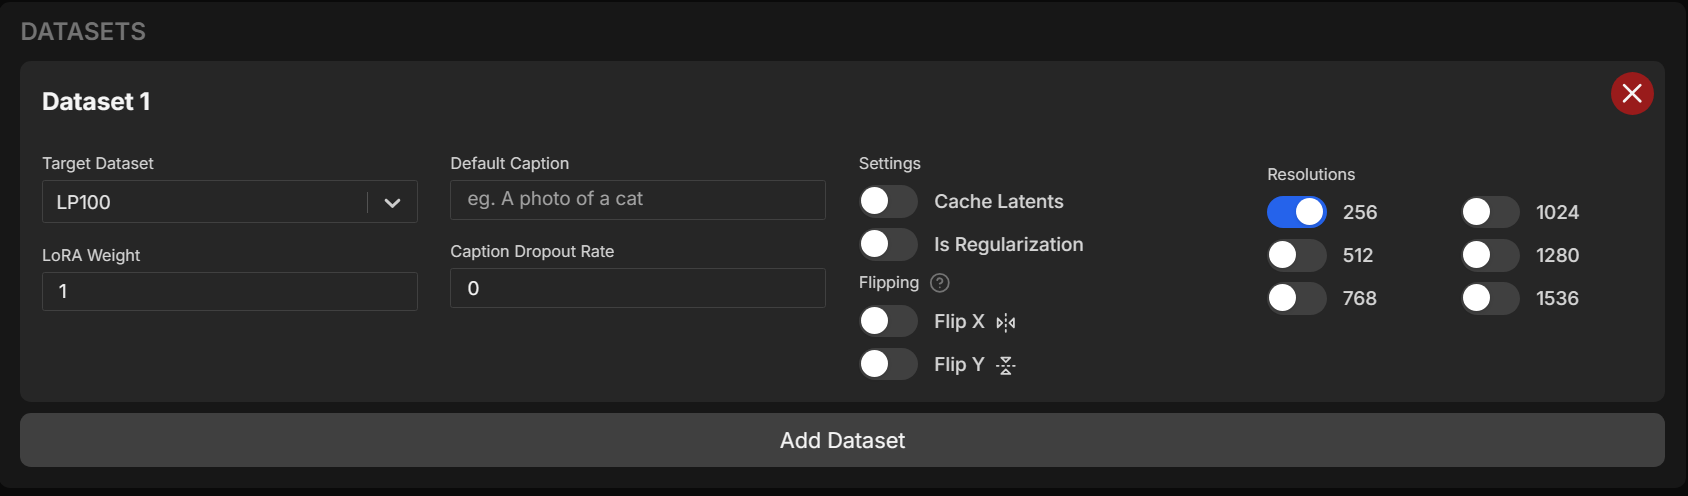The width and height of the screenshot is (1688, 496).
Task: Focus the Default Caption text field
Action: pos(638,200)
